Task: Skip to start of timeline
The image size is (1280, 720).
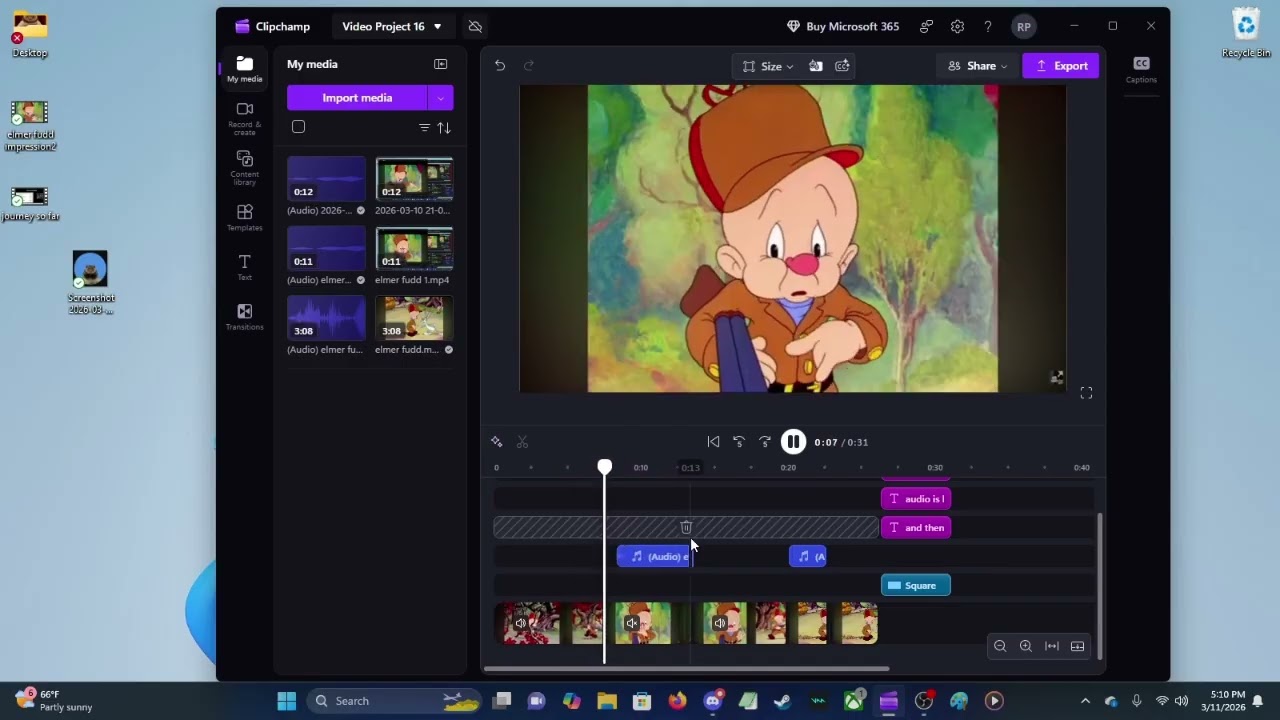Action: pyautogui.click(x=713, y=442)
